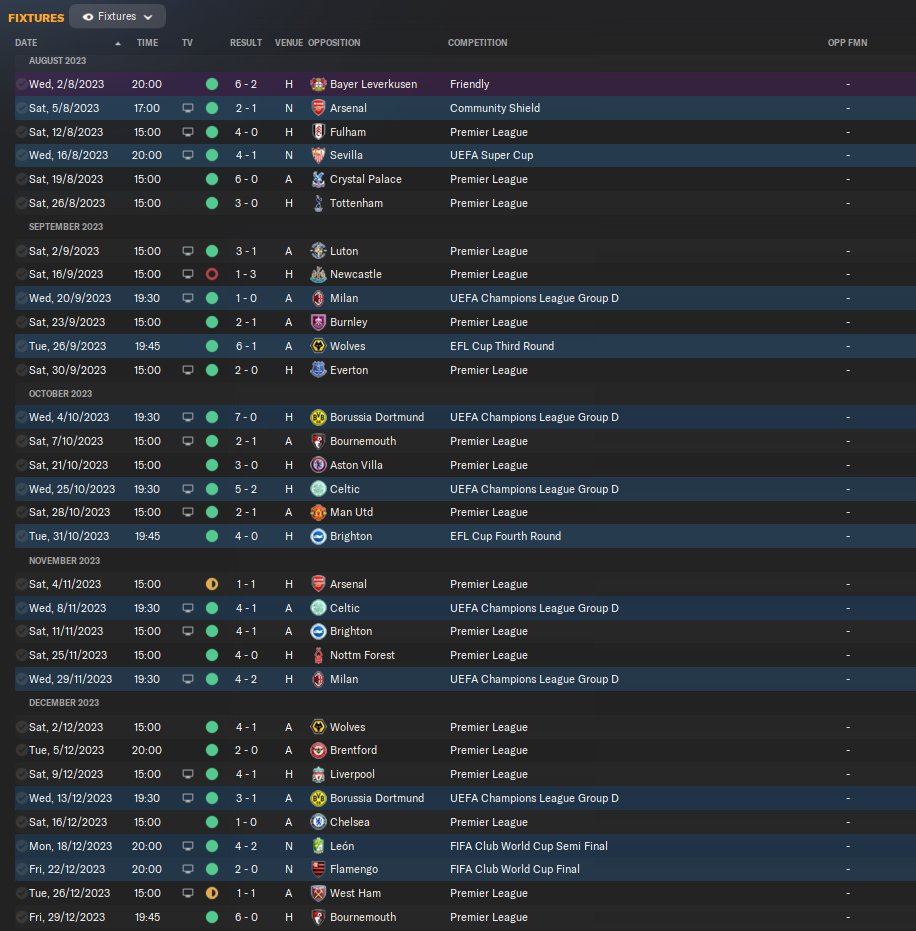
Task: Click the Arsenal badge in Community Shield row
Action: click(318, 108)
